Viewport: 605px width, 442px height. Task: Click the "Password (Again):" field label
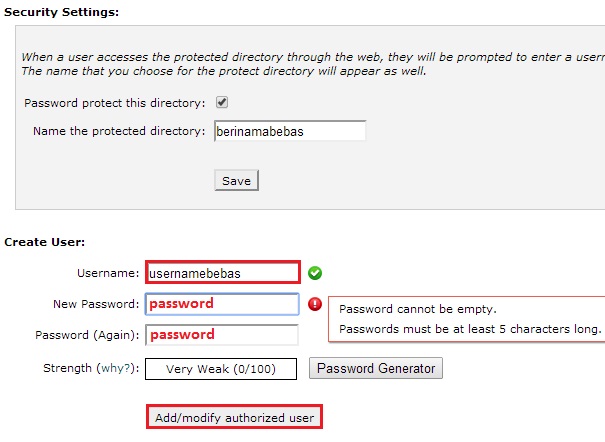click(x=88, y=335)
